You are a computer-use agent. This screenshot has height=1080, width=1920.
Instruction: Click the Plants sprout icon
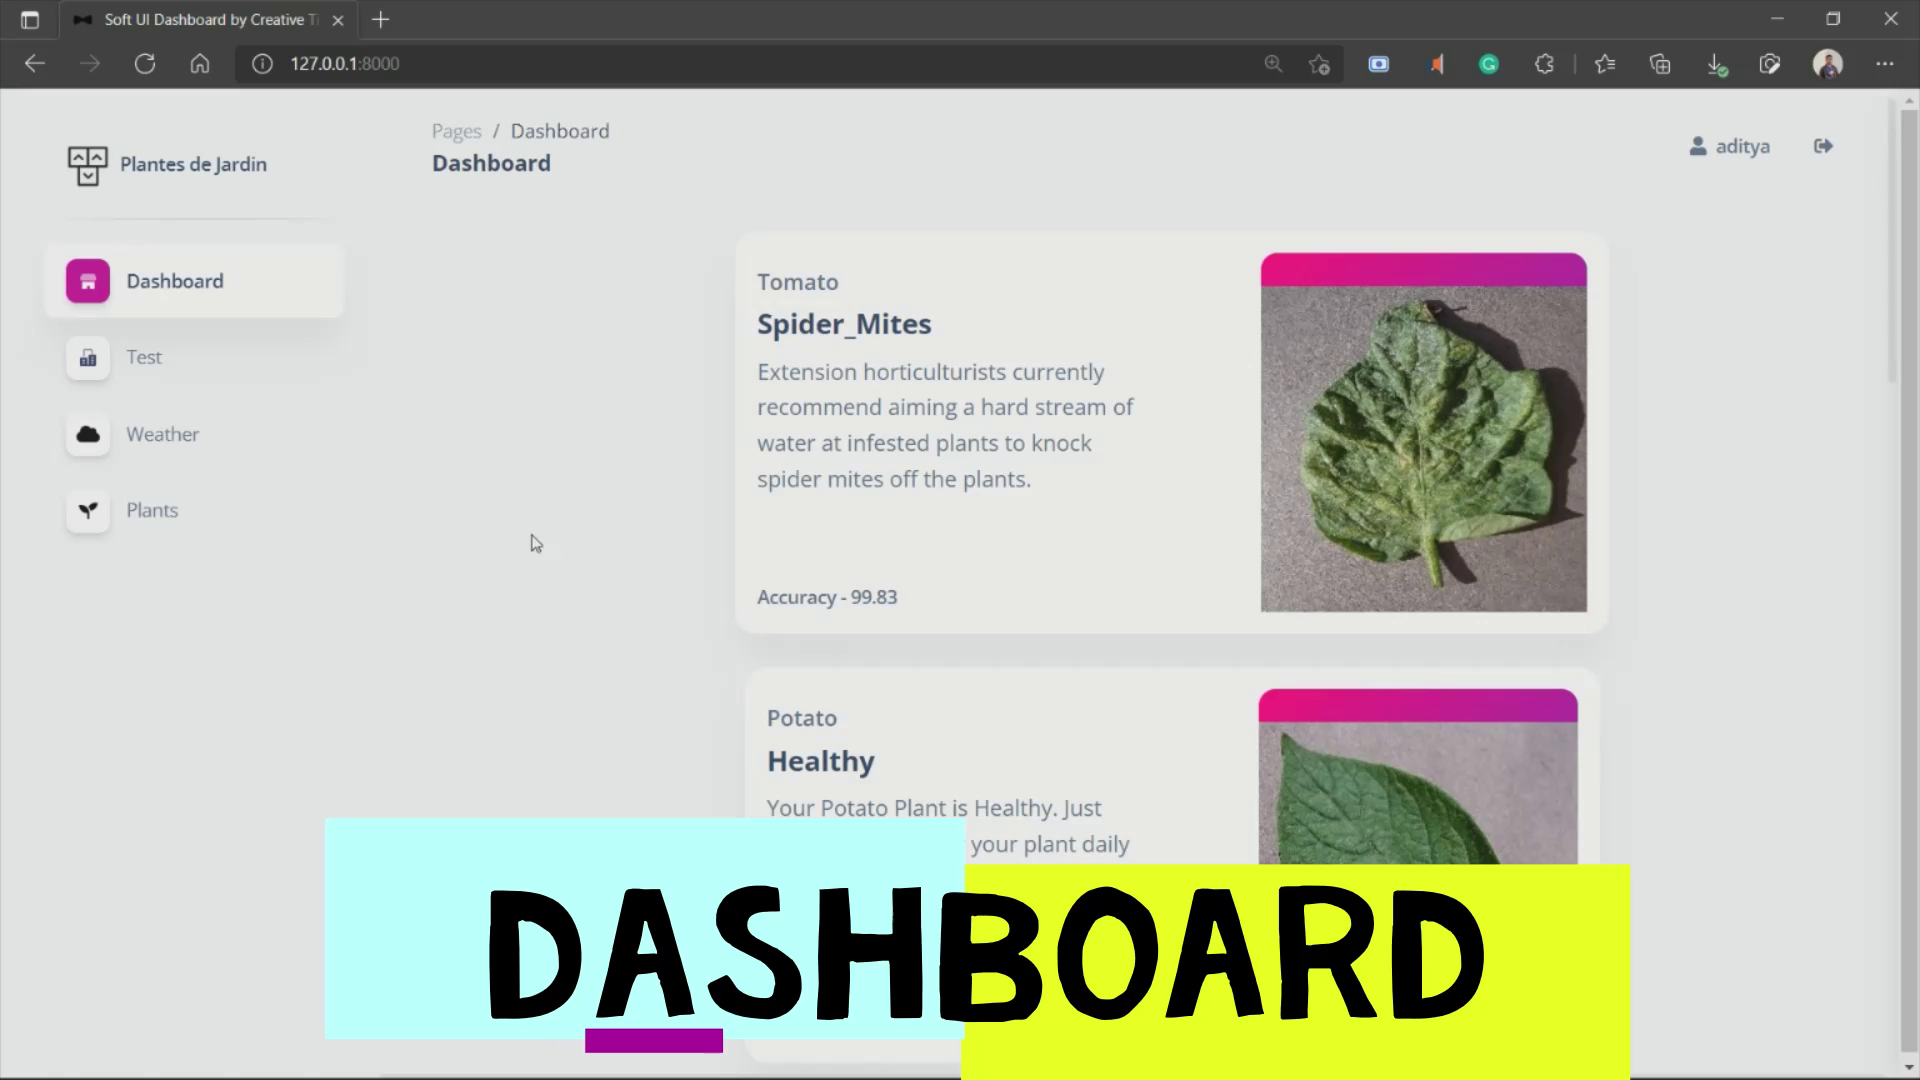click(x=88, y=511)
